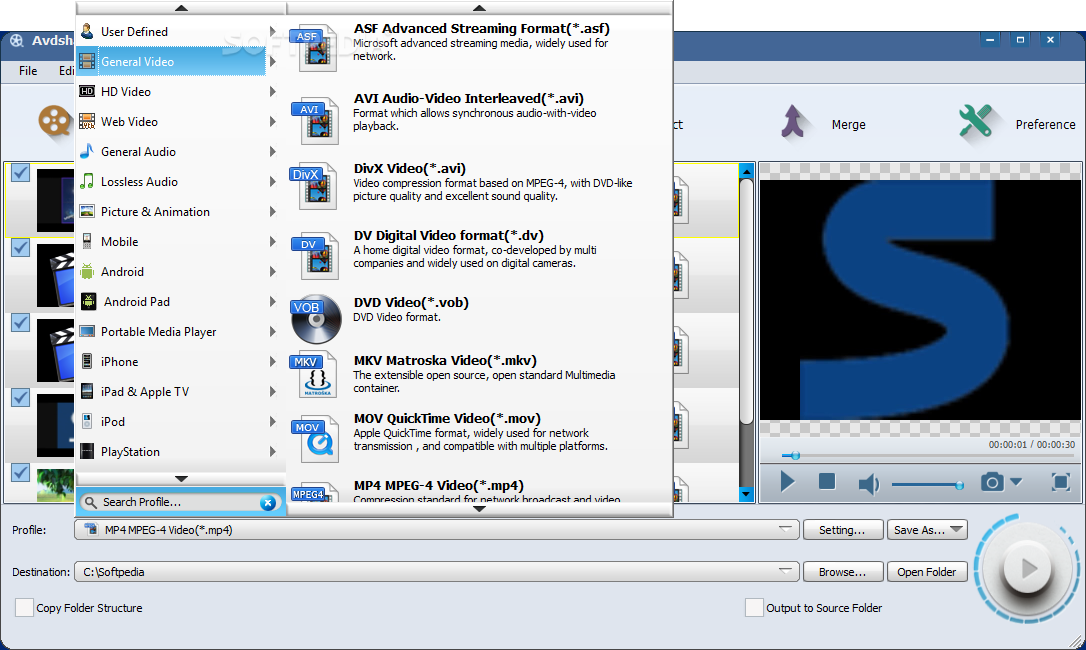Click the Android robot icon
This screenshot has width=1086, height=650.
87,272
